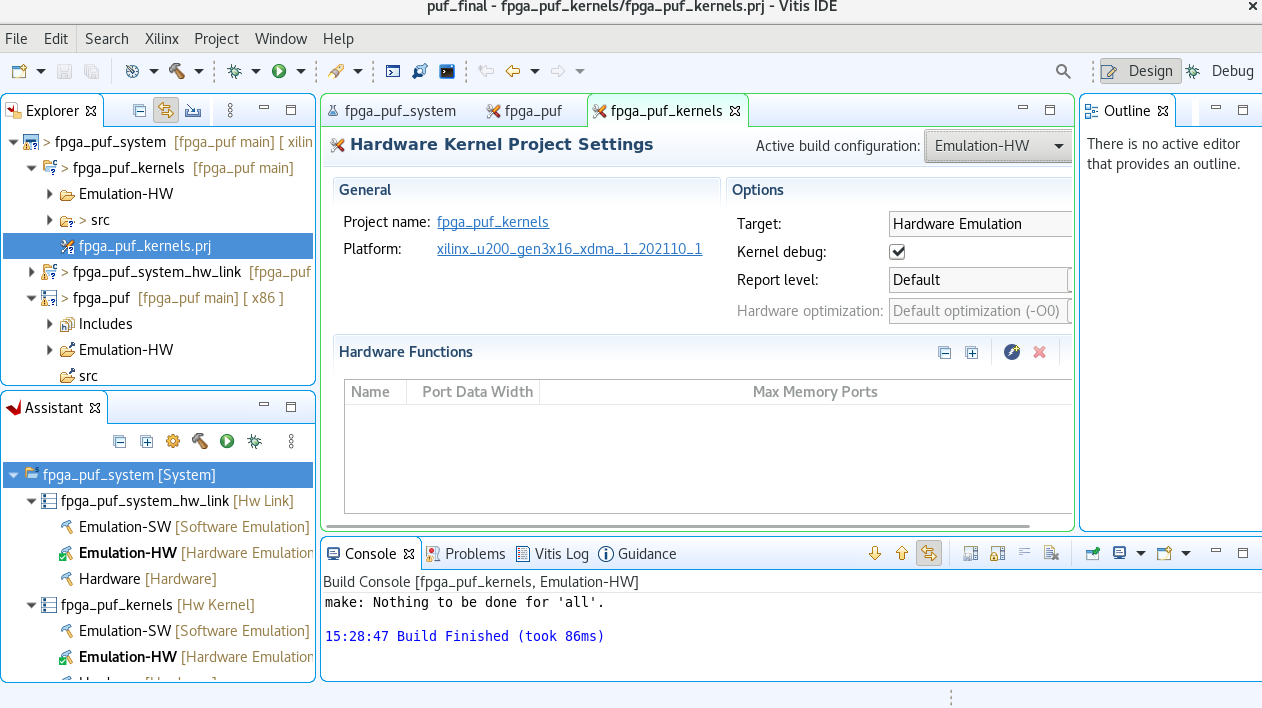Click console Previous (up arrow) icon
1262x708 pixels.
(x=901, y=553)
